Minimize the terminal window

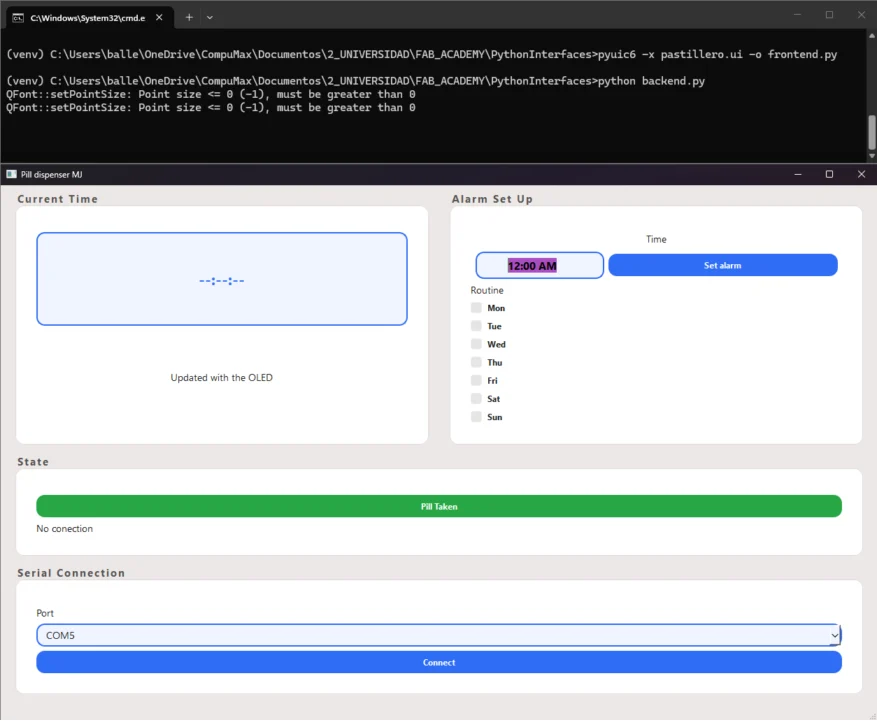pos(798,15)
